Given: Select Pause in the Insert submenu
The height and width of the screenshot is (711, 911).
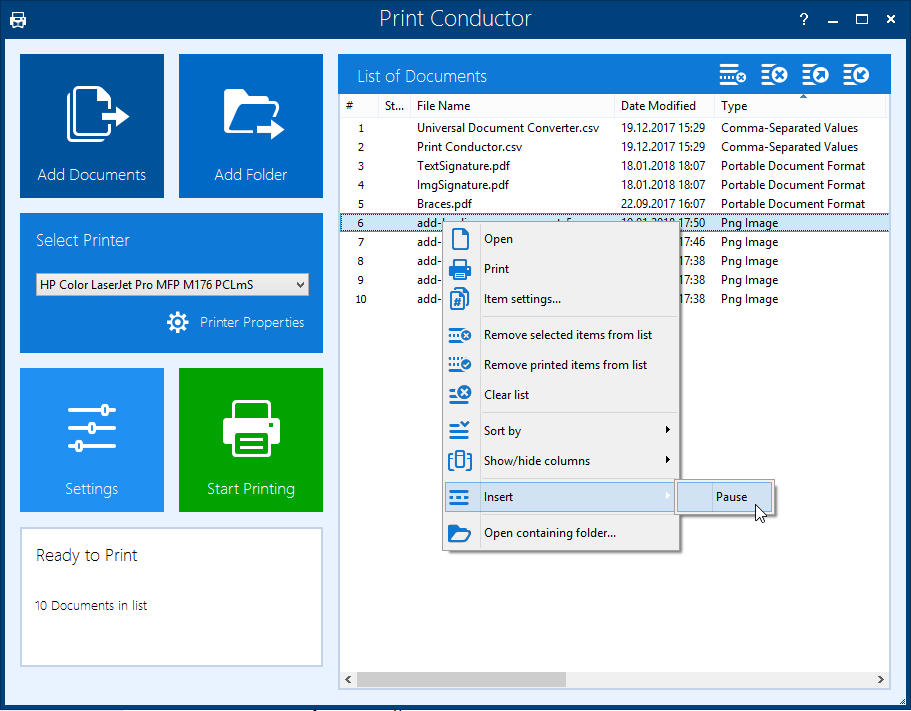Looking at the screenshot, I should pyautogui.click(x=731, y=497).
